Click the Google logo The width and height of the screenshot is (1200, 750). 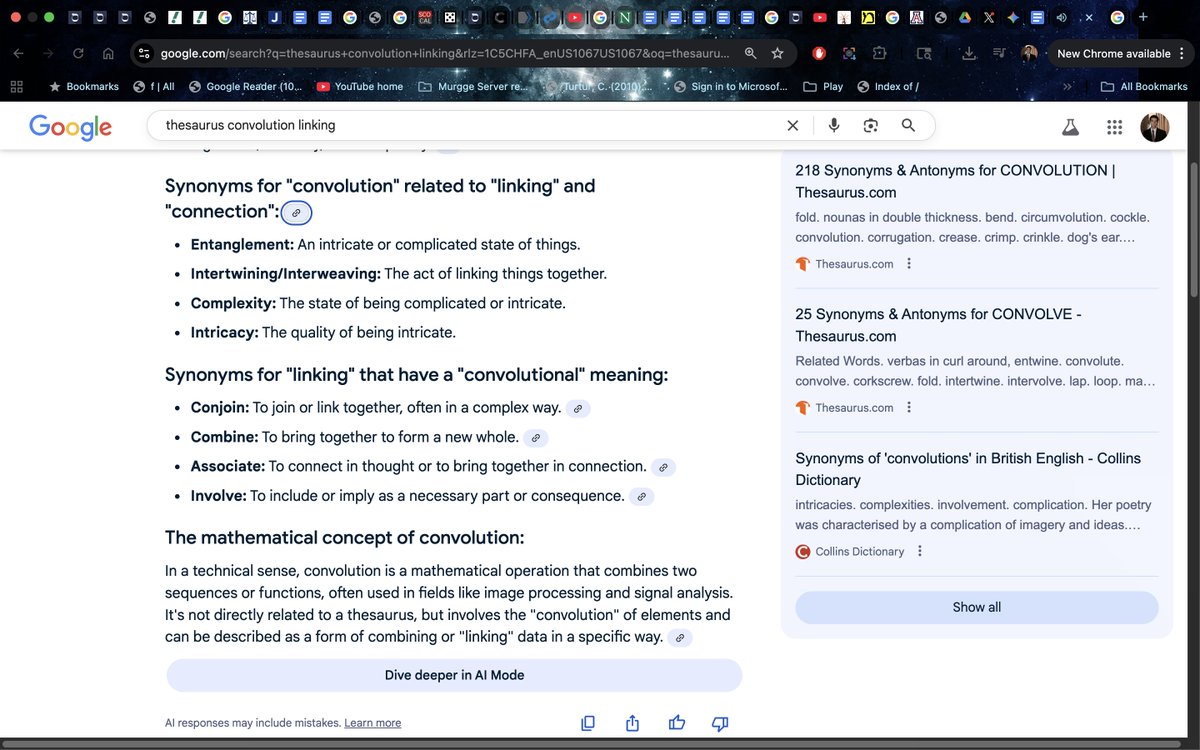coord(70,127)
